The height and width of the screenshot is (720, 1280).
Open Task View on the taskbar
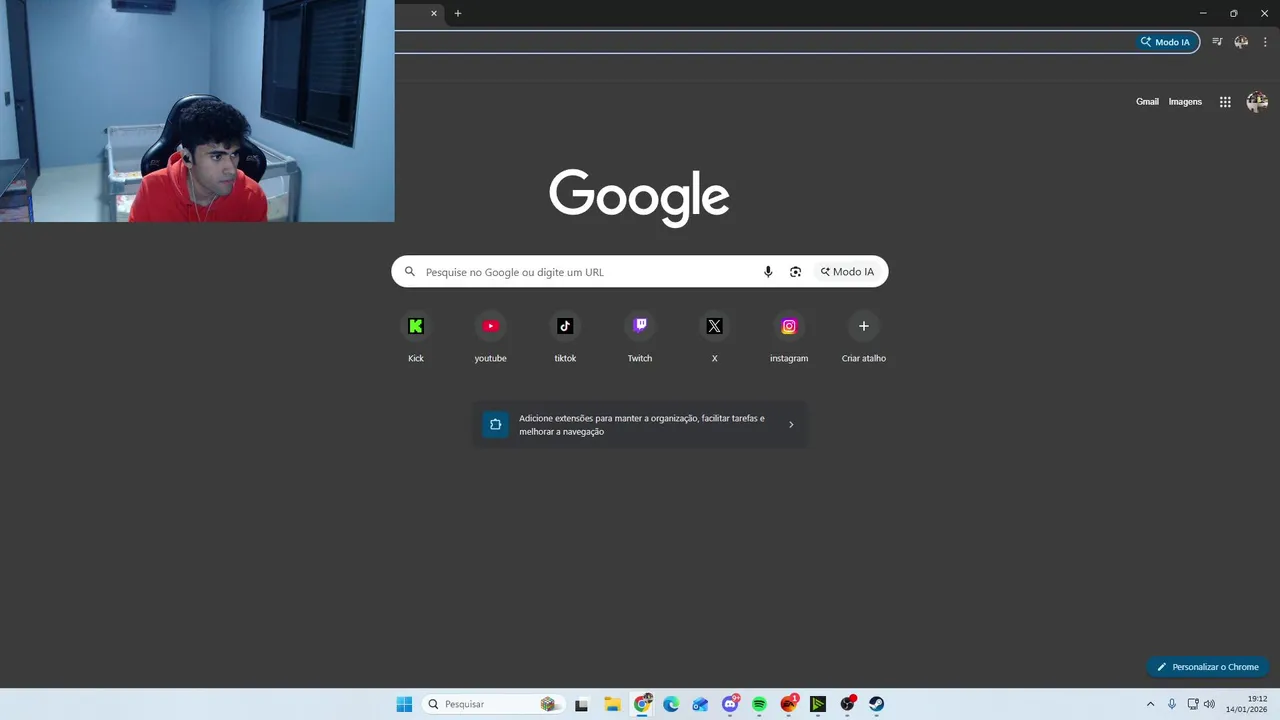(x=582, y=704)
